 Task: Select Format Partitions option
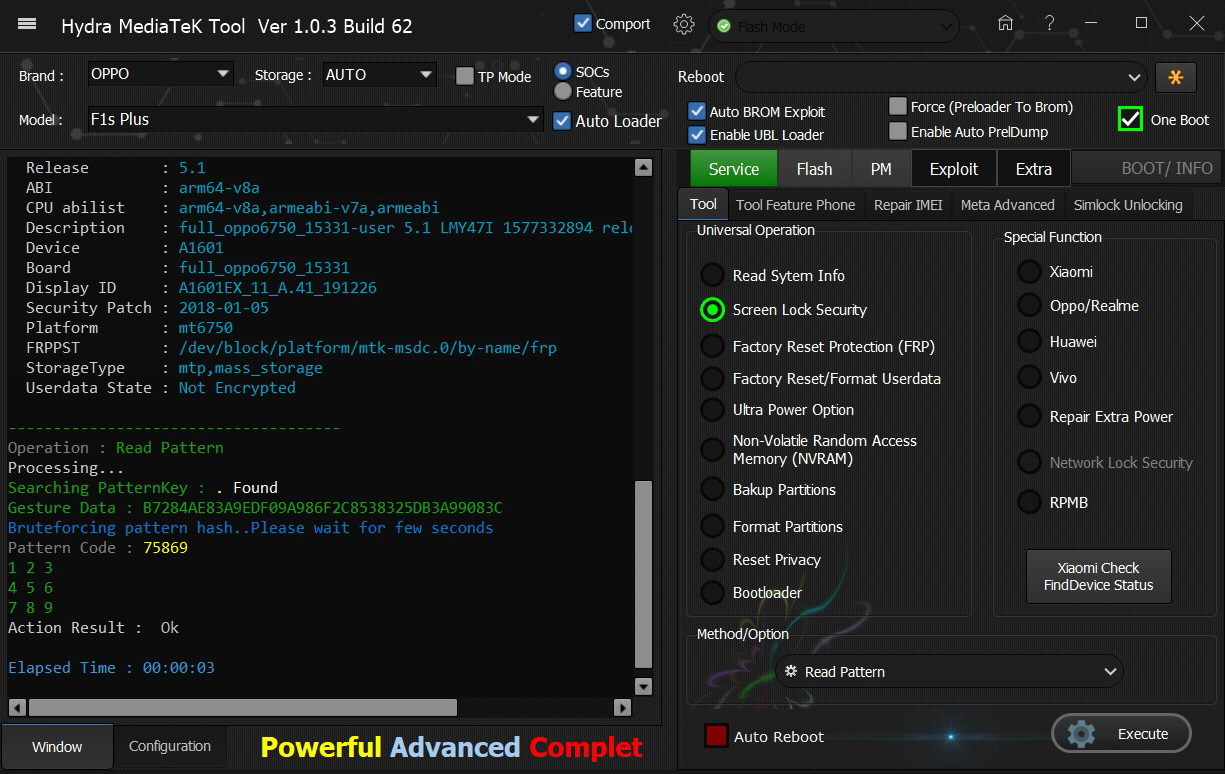coord(712,526)
